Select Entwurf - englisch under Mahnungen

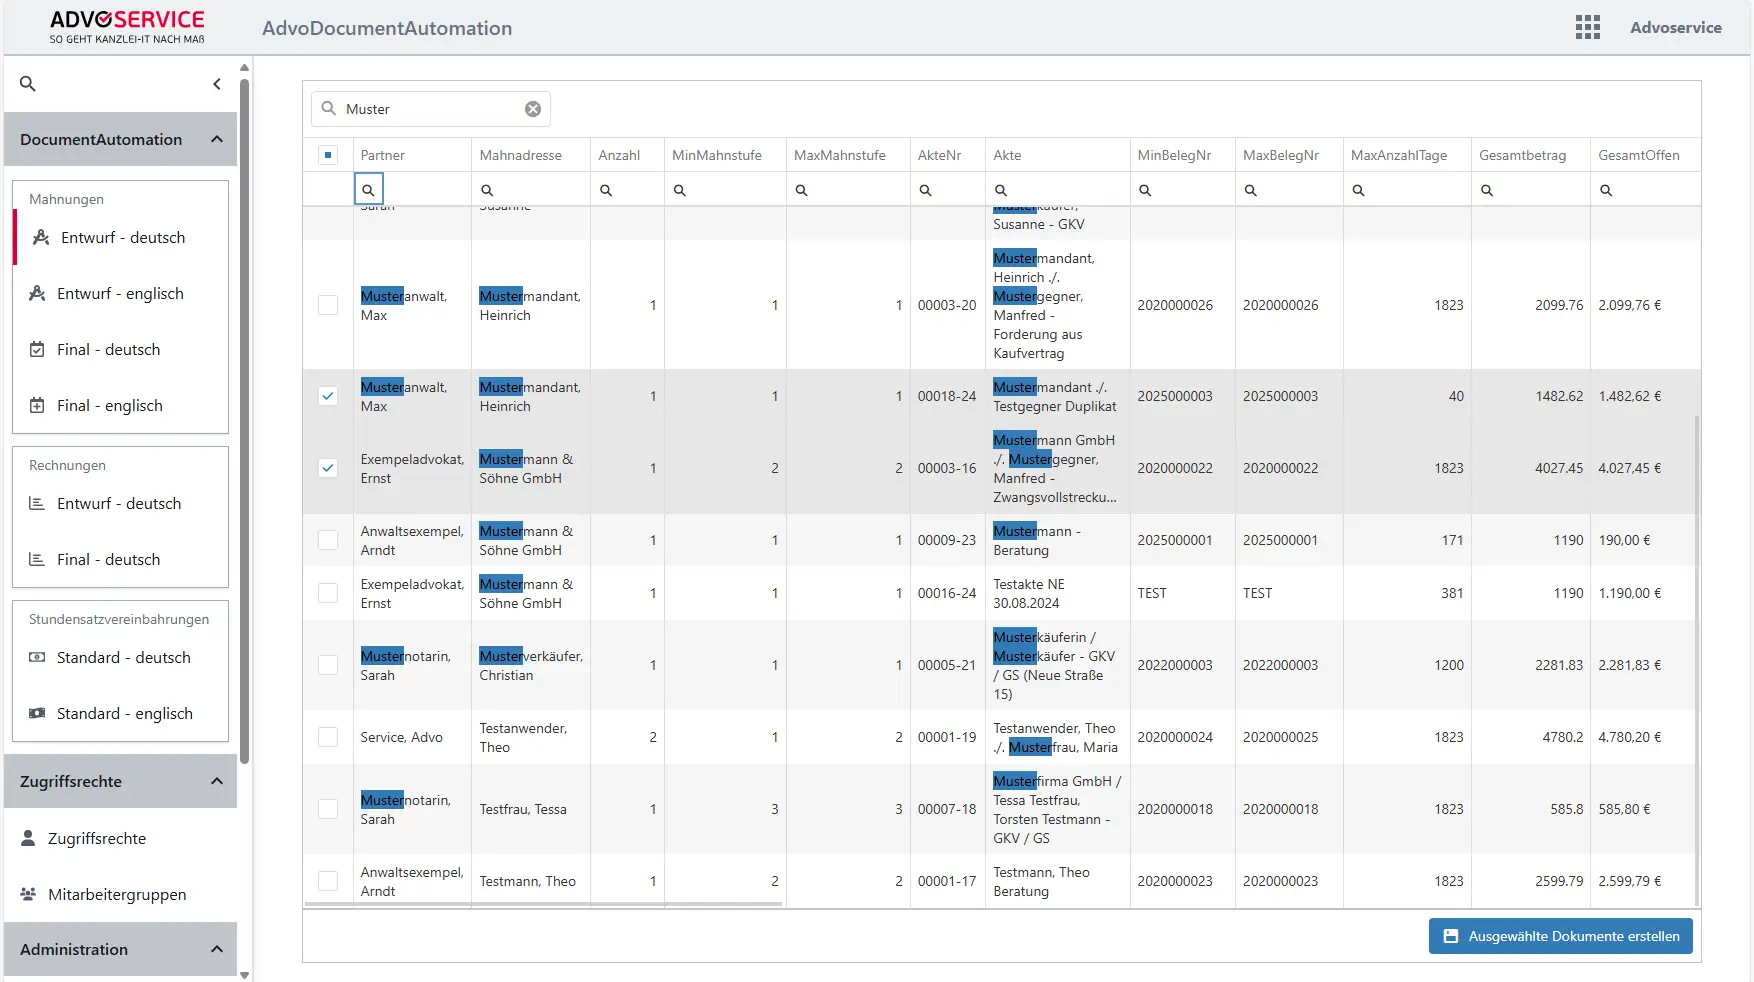(122, 293)
